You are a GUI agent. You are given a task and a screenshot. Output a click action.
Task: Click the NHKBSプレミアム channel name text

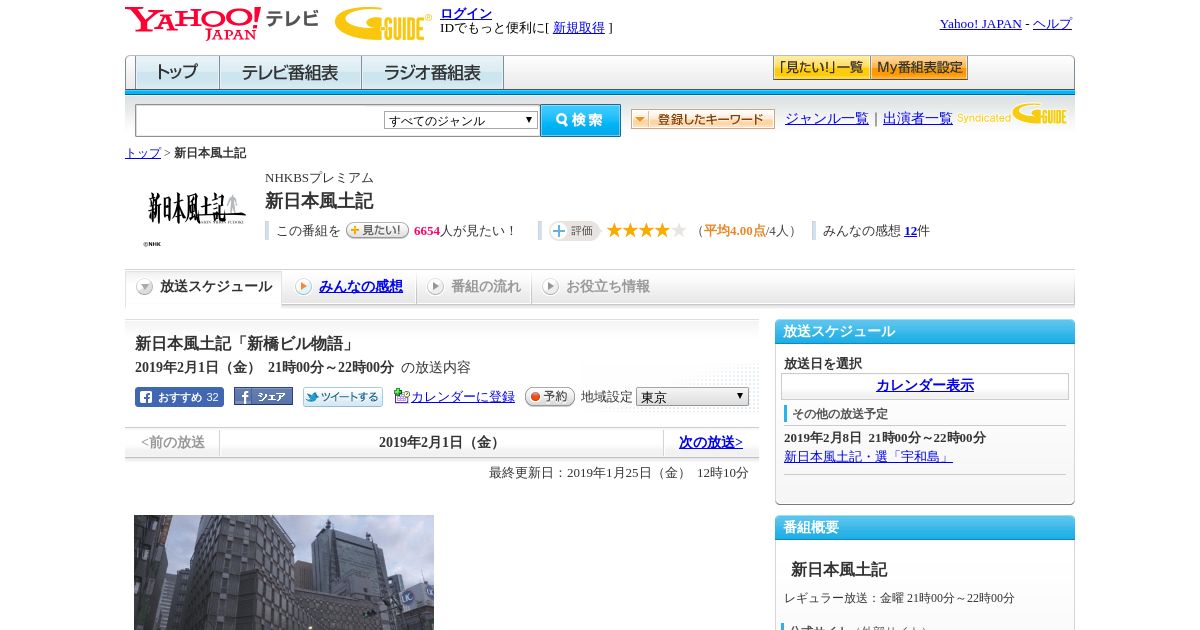tap(319, 178)
